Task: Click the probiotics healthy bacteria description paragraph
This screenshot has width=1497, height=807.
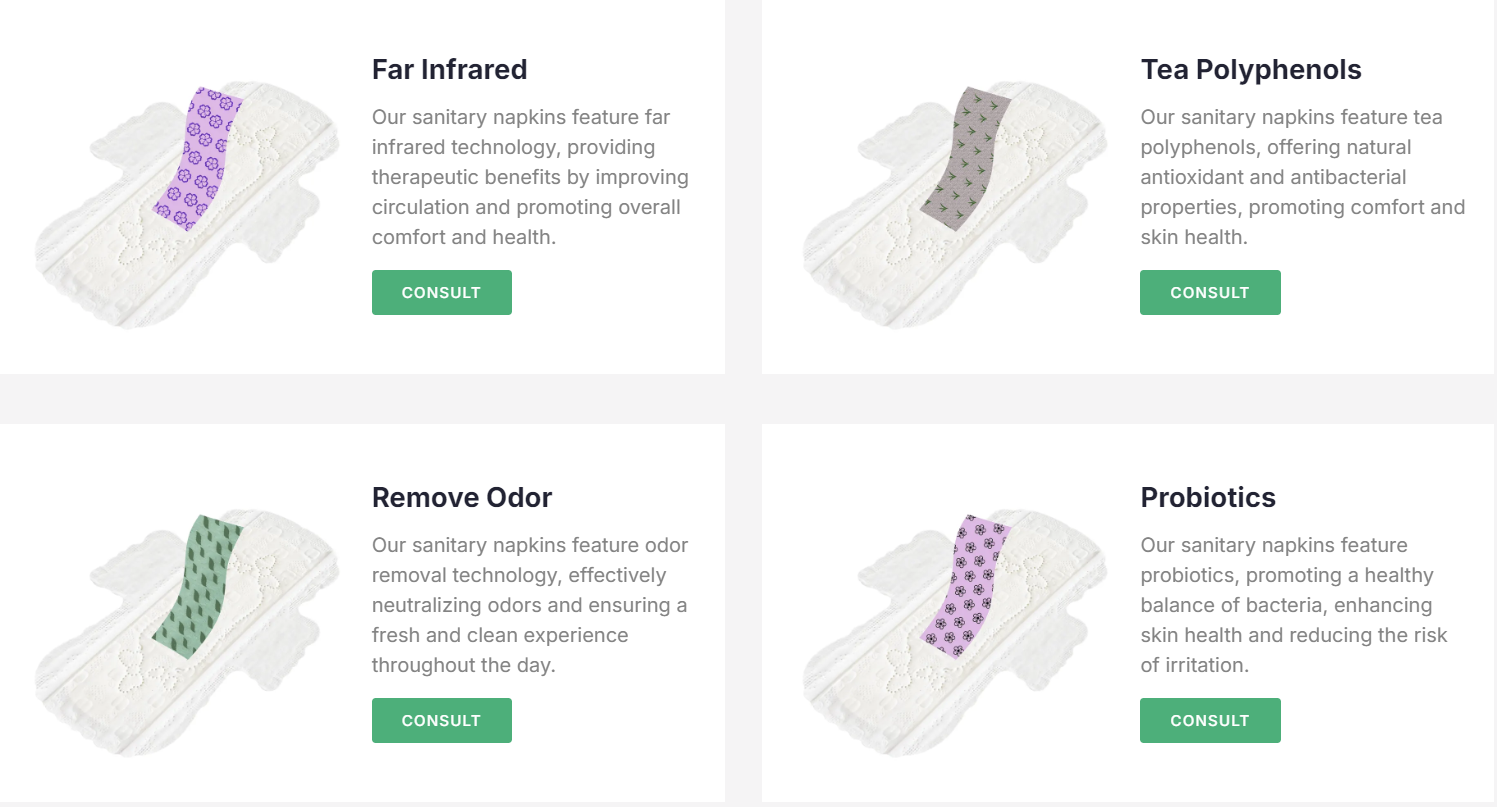Action: click(x=1294, y=605)
